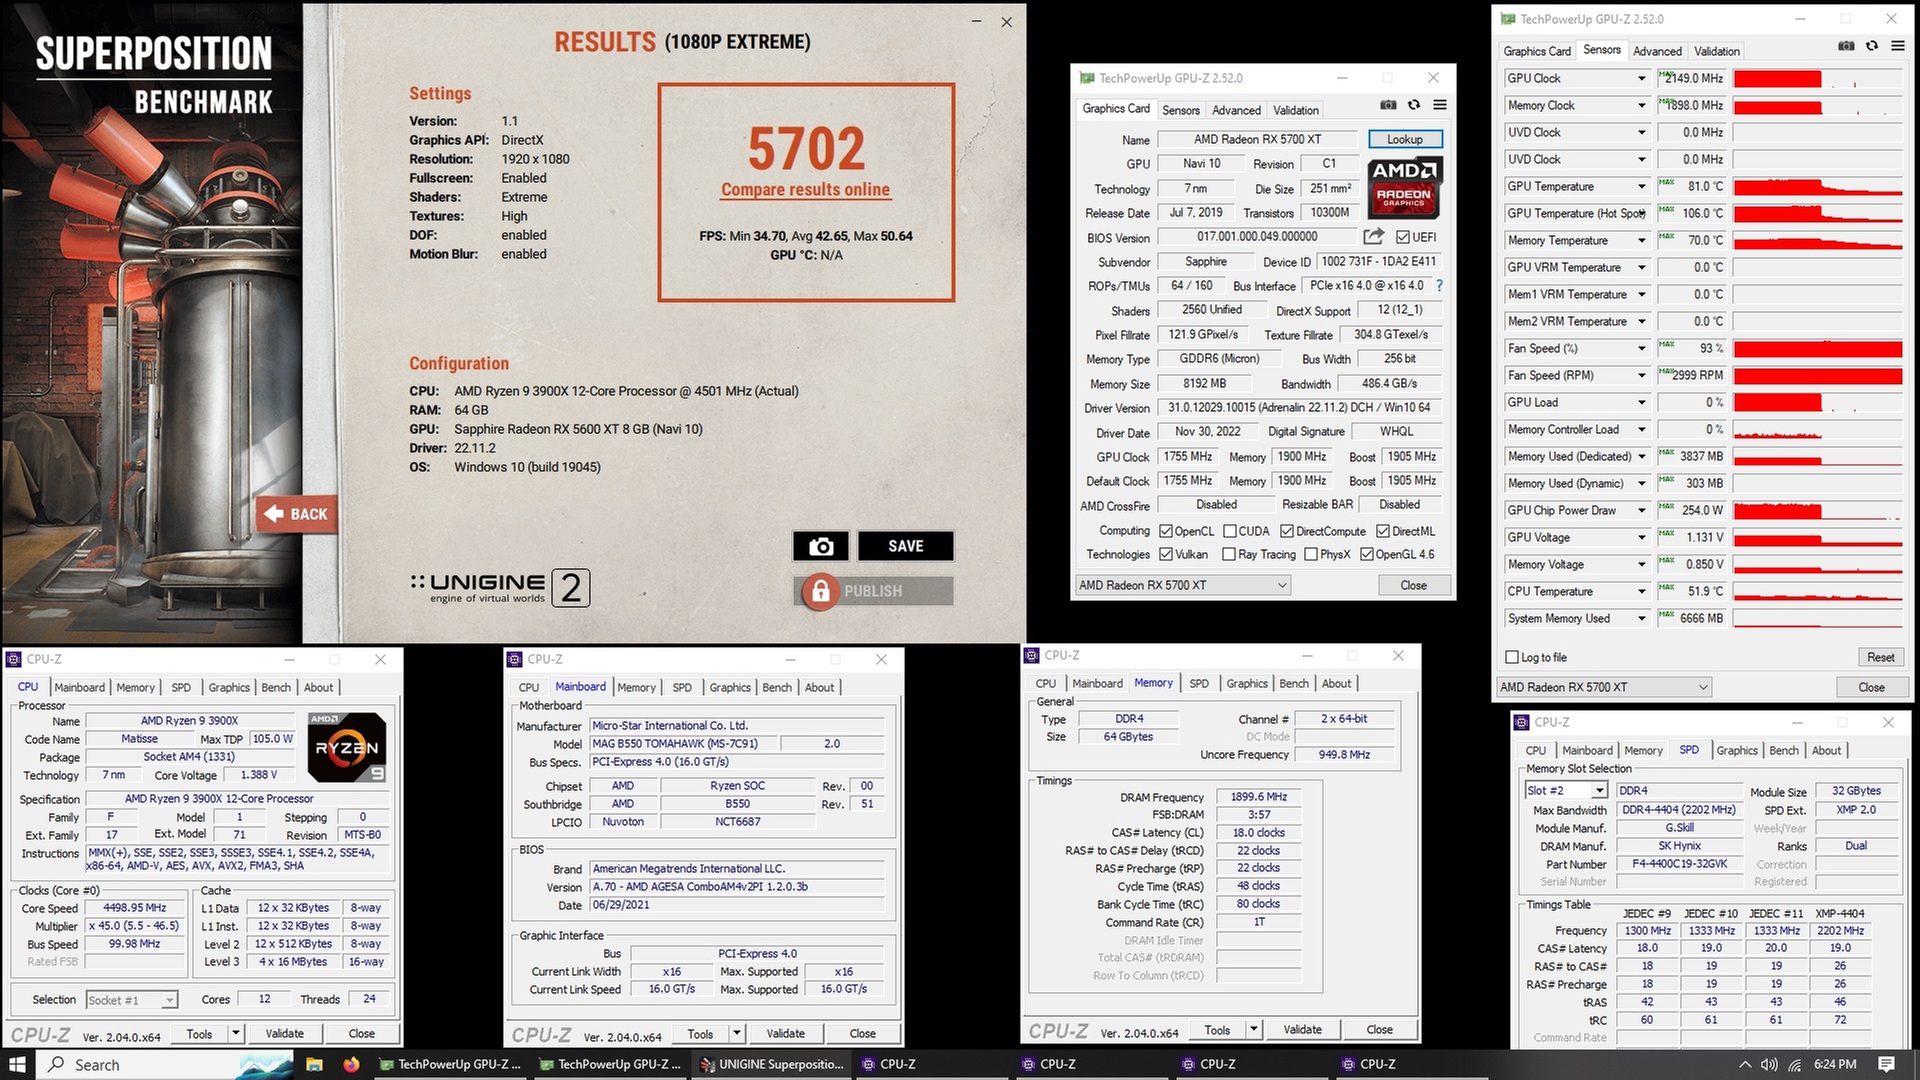Open GPU-Z Sensors window hamburger menu
This screenshot has height=1080, width=1920.
point(1898,46)
